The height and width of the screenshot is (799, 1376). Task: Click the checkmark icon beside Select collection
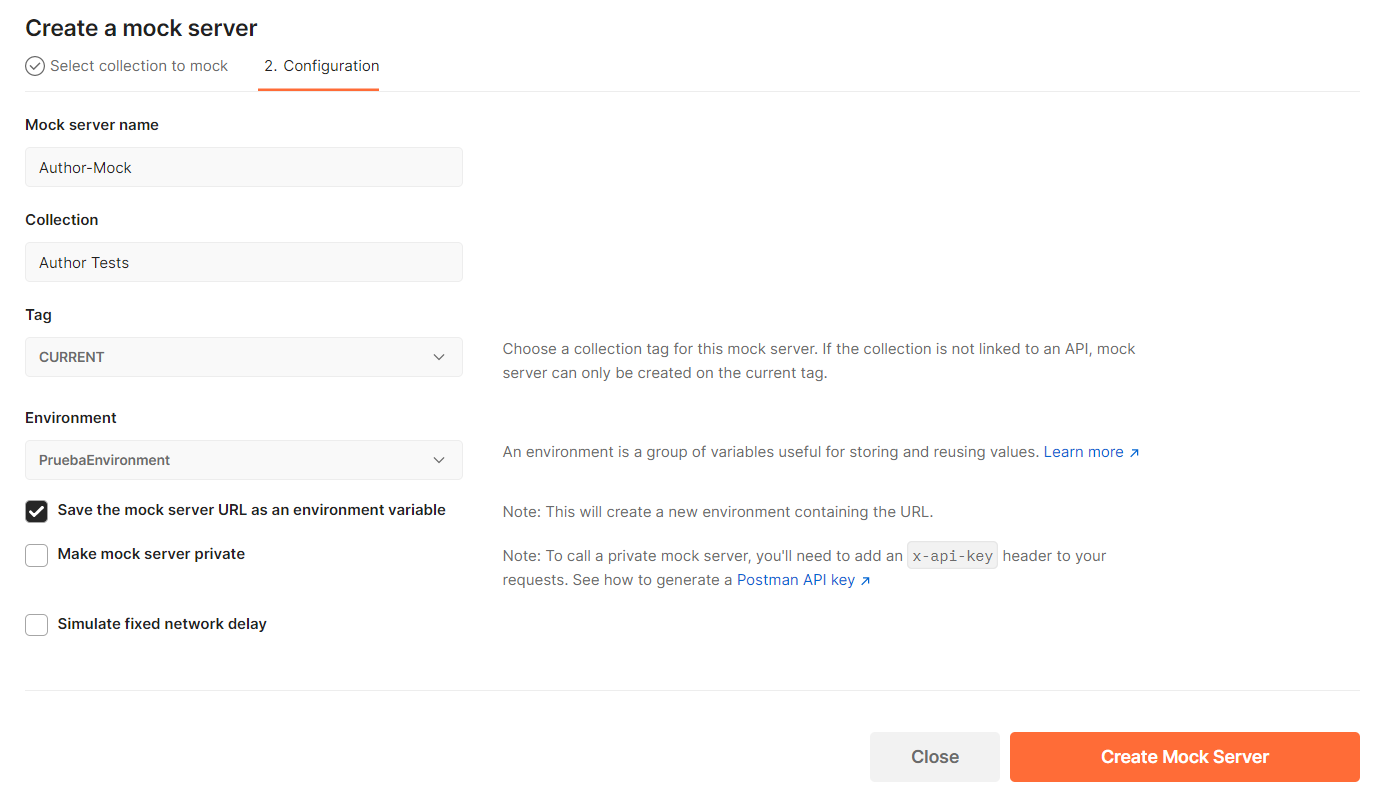[35, 66]
